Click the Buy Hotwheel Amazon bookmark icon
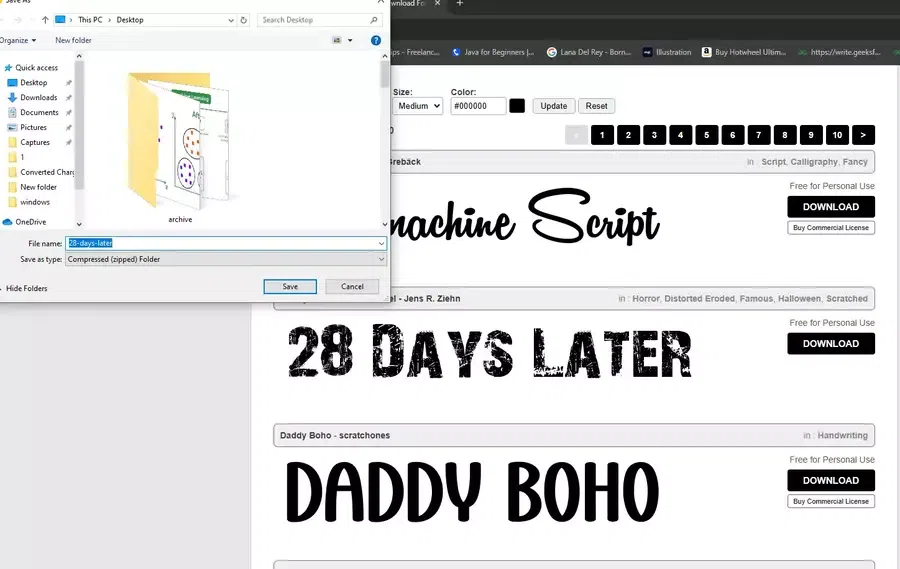This screenshot has height=569, width=900. click(707, 52)
